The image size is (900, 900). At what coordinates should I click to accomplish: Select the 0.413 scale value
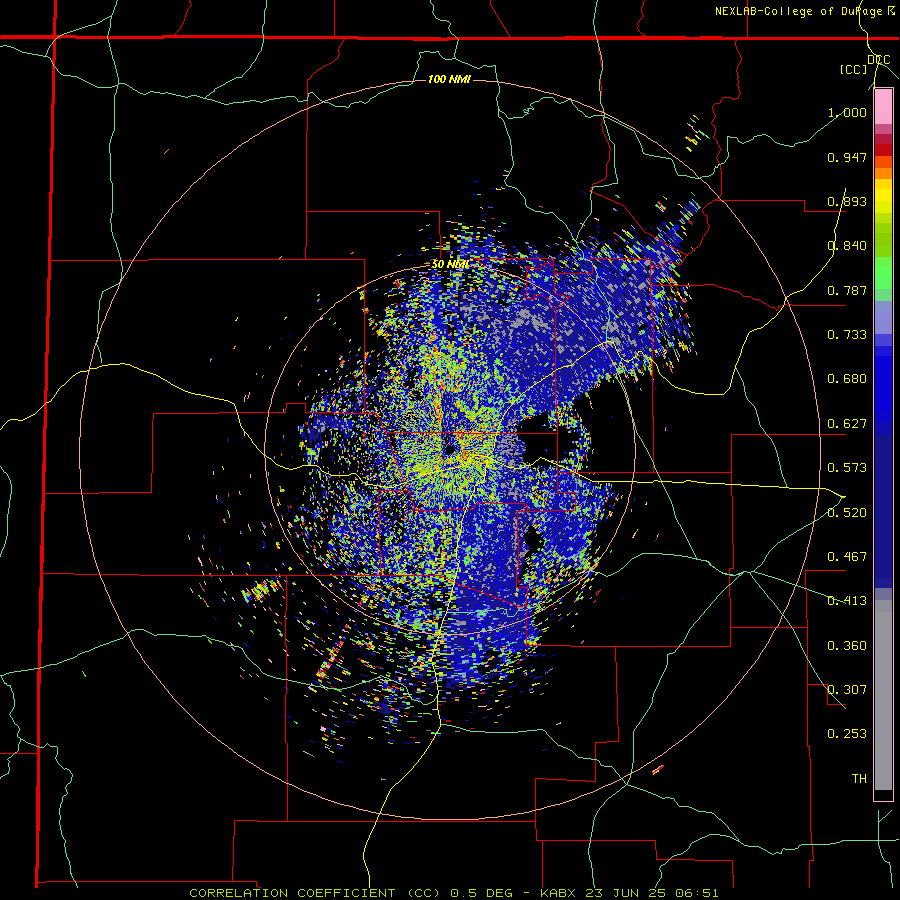point(847,601)
